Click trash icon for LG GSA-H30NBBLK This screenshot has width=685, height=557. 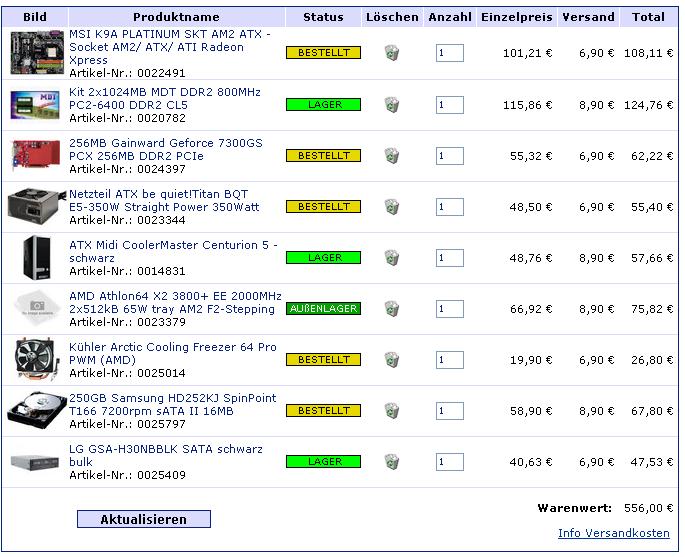[392, 462]
